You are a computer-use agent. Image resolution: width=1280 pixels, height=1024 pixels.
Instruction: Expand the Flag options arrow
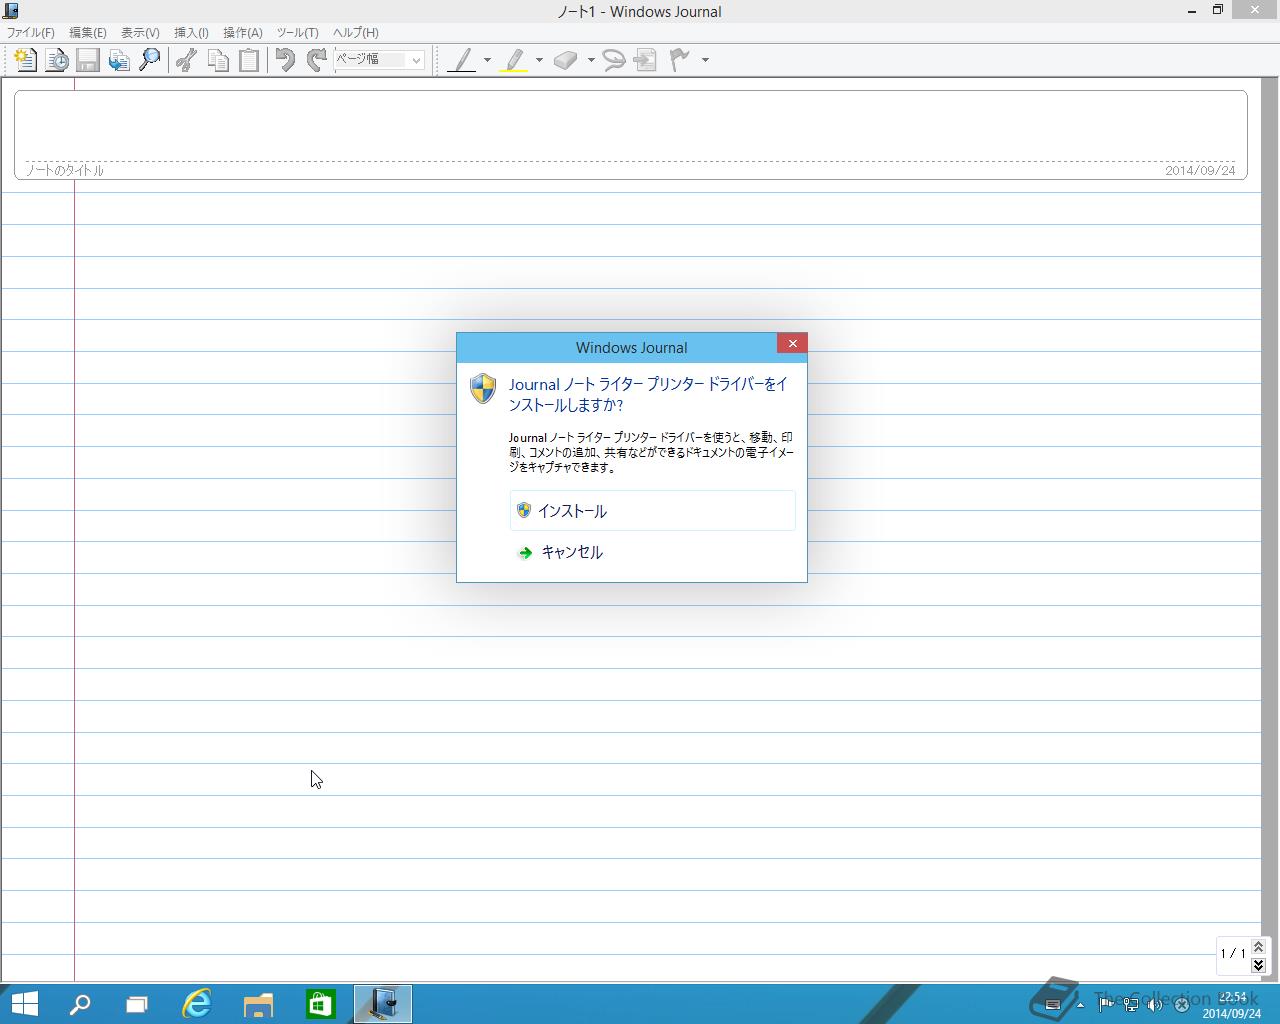tap(705, 60)
